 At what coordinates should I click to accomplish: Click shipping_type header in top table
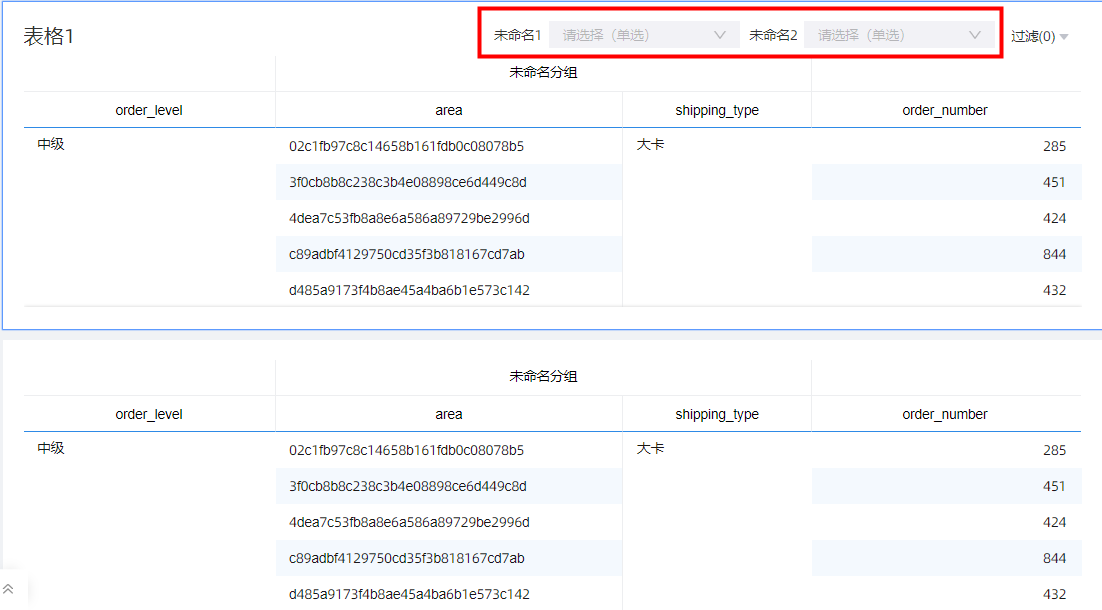(716, 111)
